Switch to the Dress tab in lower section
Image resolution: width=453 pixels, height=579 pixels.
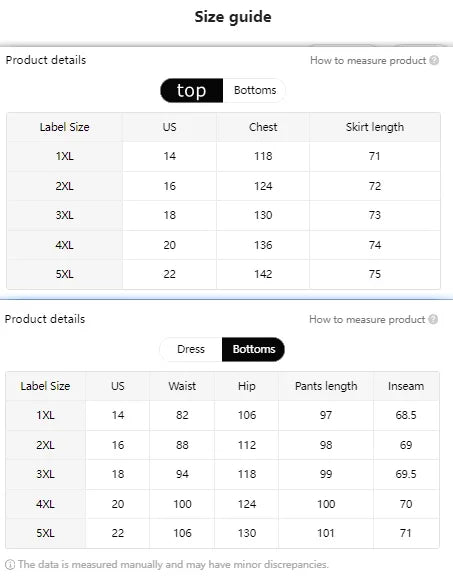coord(191,349)
